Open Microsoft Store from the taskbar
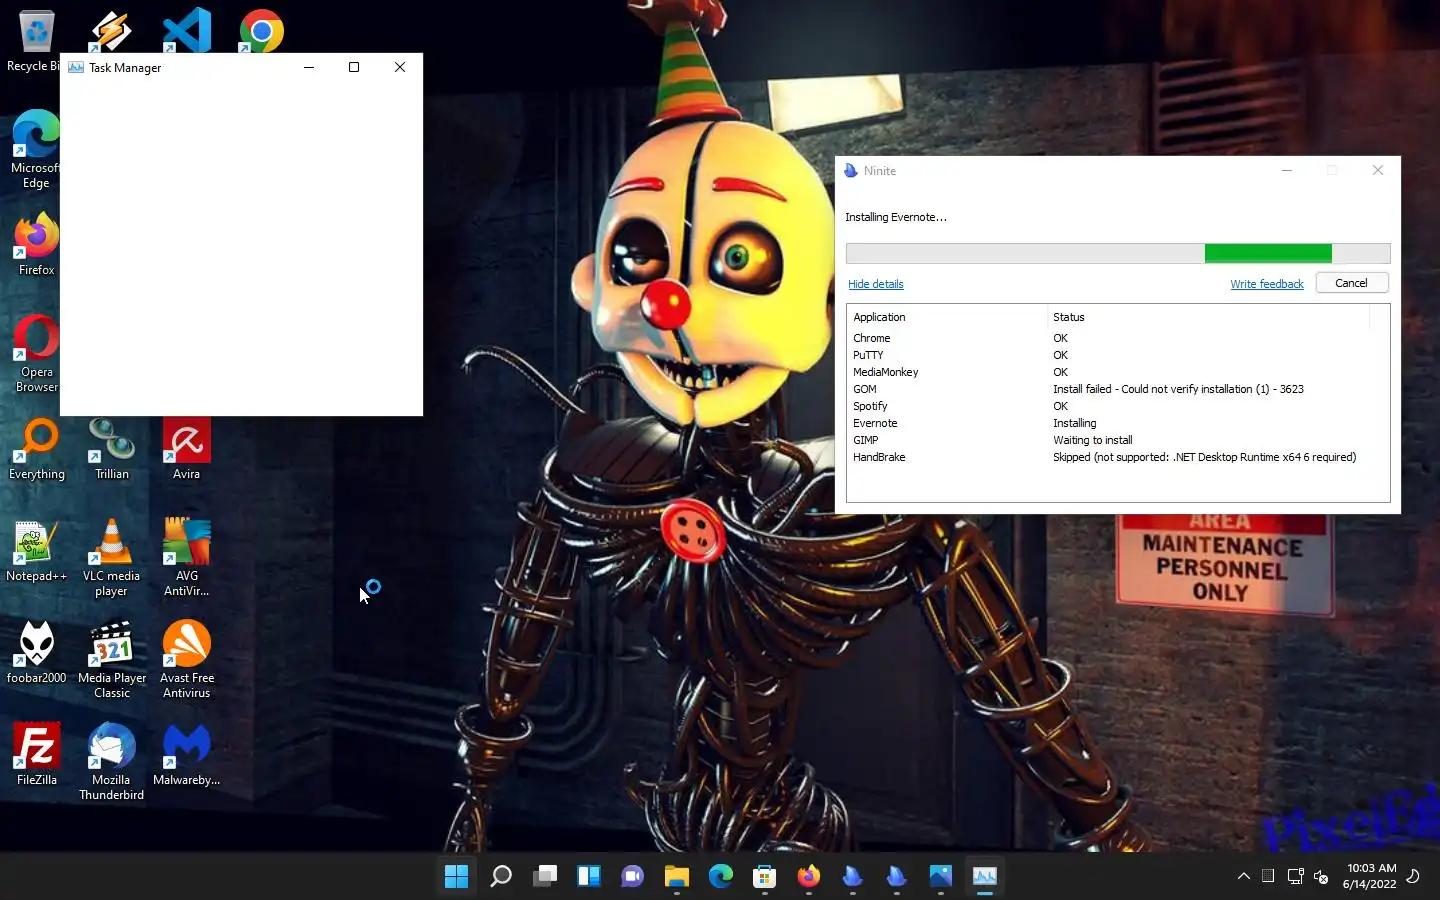Screen dimensions: 1440x900 click(x=764, y=876)
